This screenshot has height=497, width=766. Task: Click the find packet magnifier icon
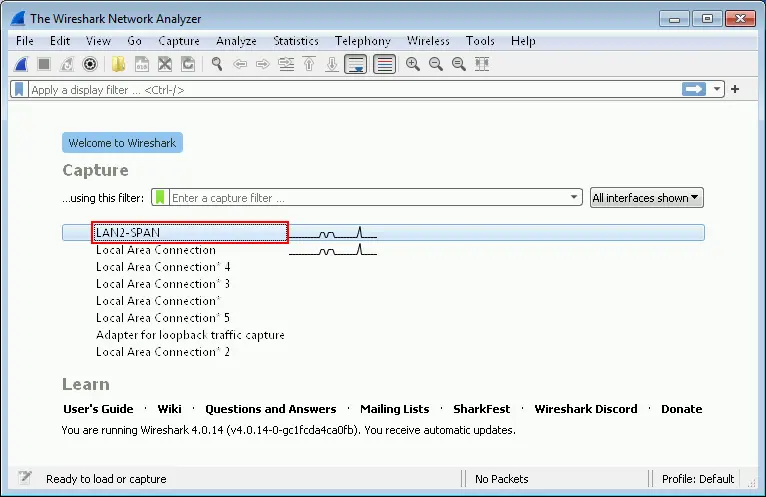(217, 64)
